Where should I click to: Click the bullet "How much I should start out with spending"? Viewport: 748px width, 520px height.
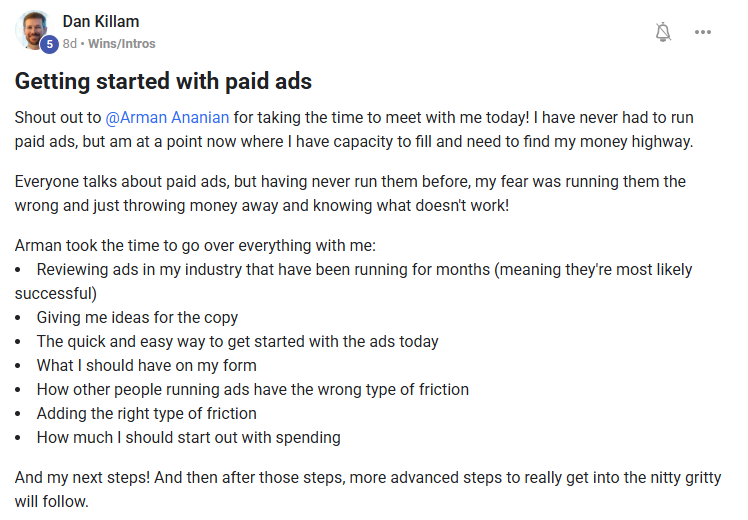(188, 438)
